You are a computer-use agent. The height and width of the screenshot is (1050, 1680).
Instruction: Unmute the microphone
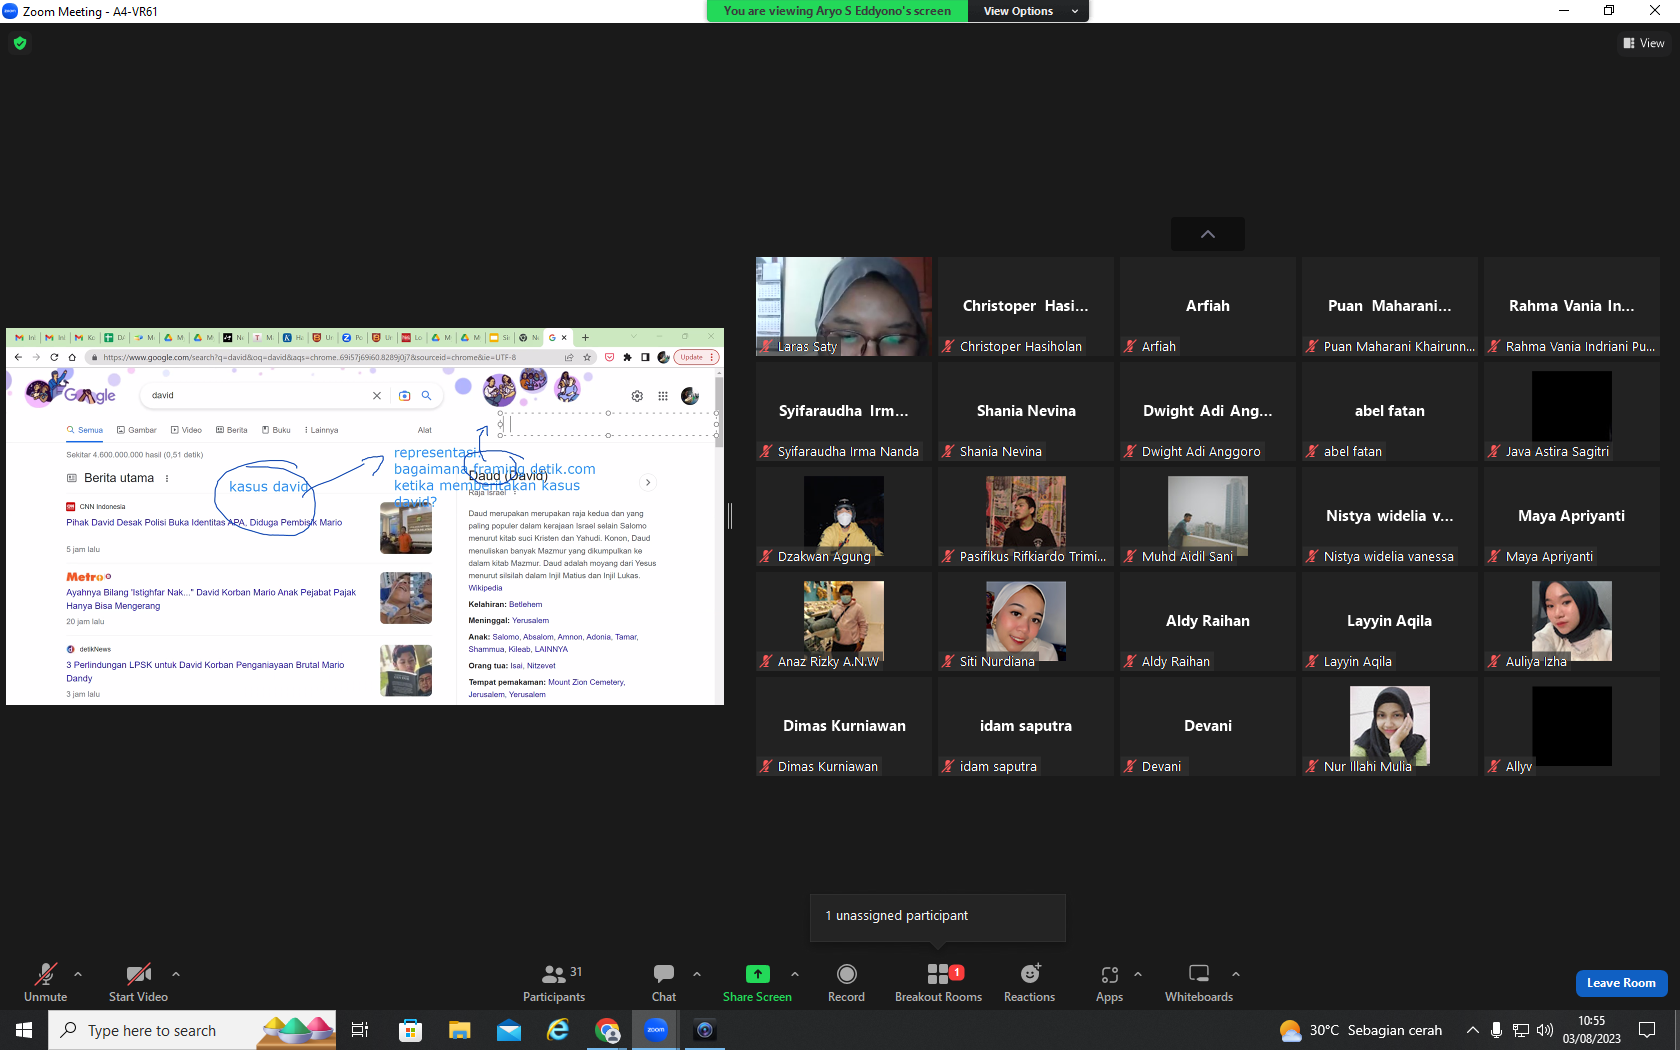(46, 983)
